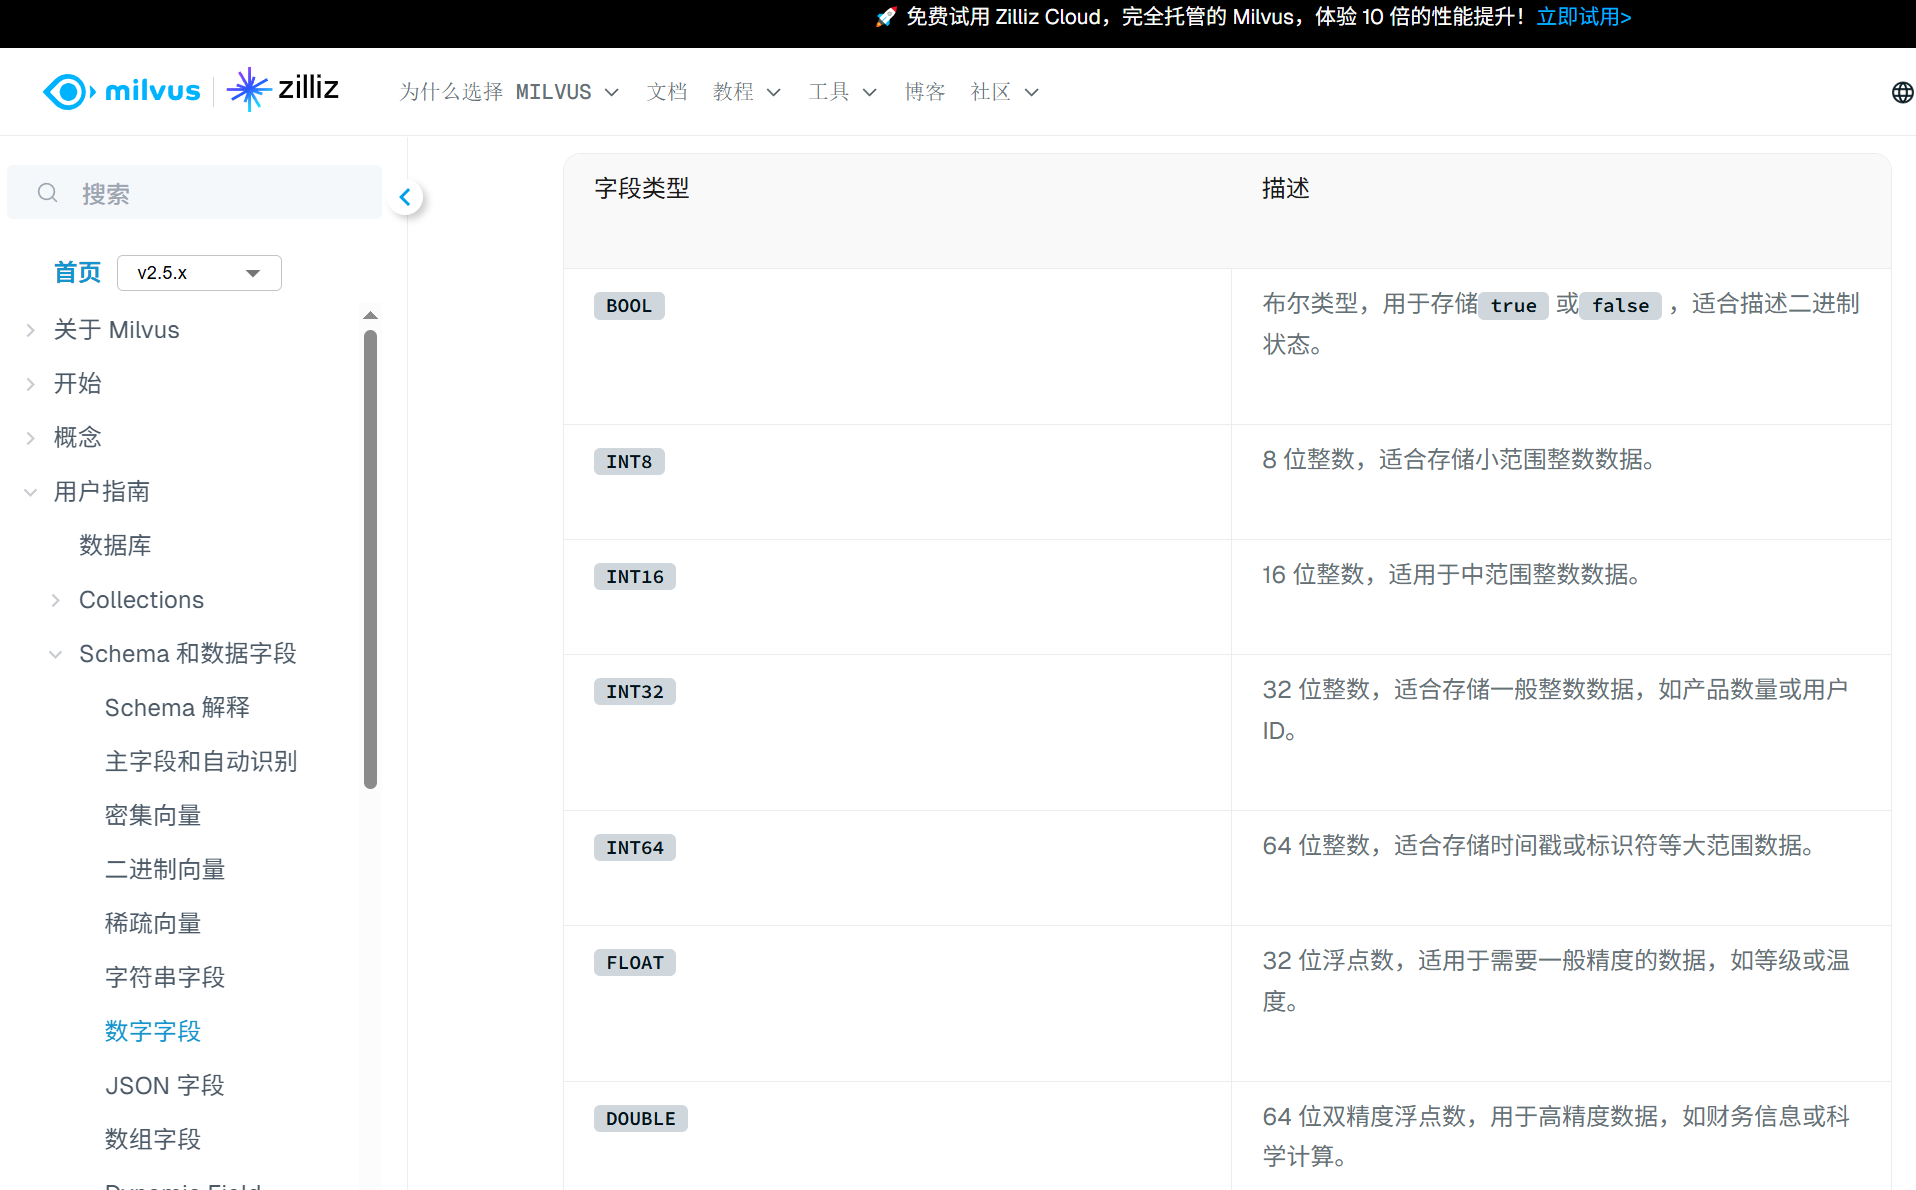This screenshot has height=1190, width=1916.
Task: Open the 数据库 sidebar page
Action: pos(115,545)
